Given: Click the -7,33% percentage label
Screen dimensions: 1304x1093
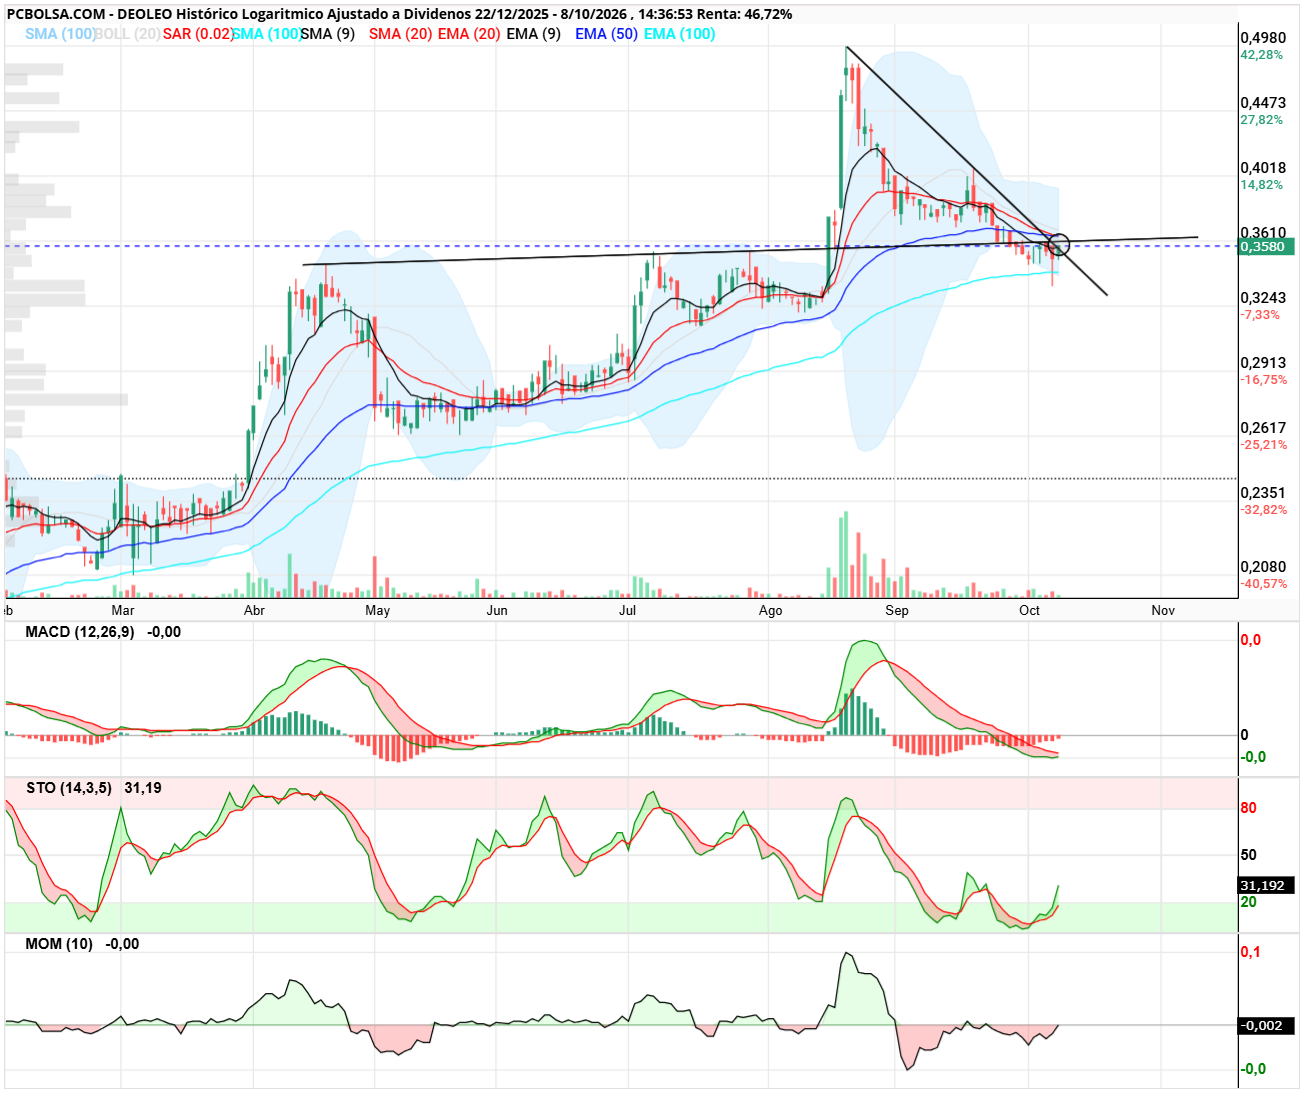Looking at the screenshot, I should (1260, 315).
